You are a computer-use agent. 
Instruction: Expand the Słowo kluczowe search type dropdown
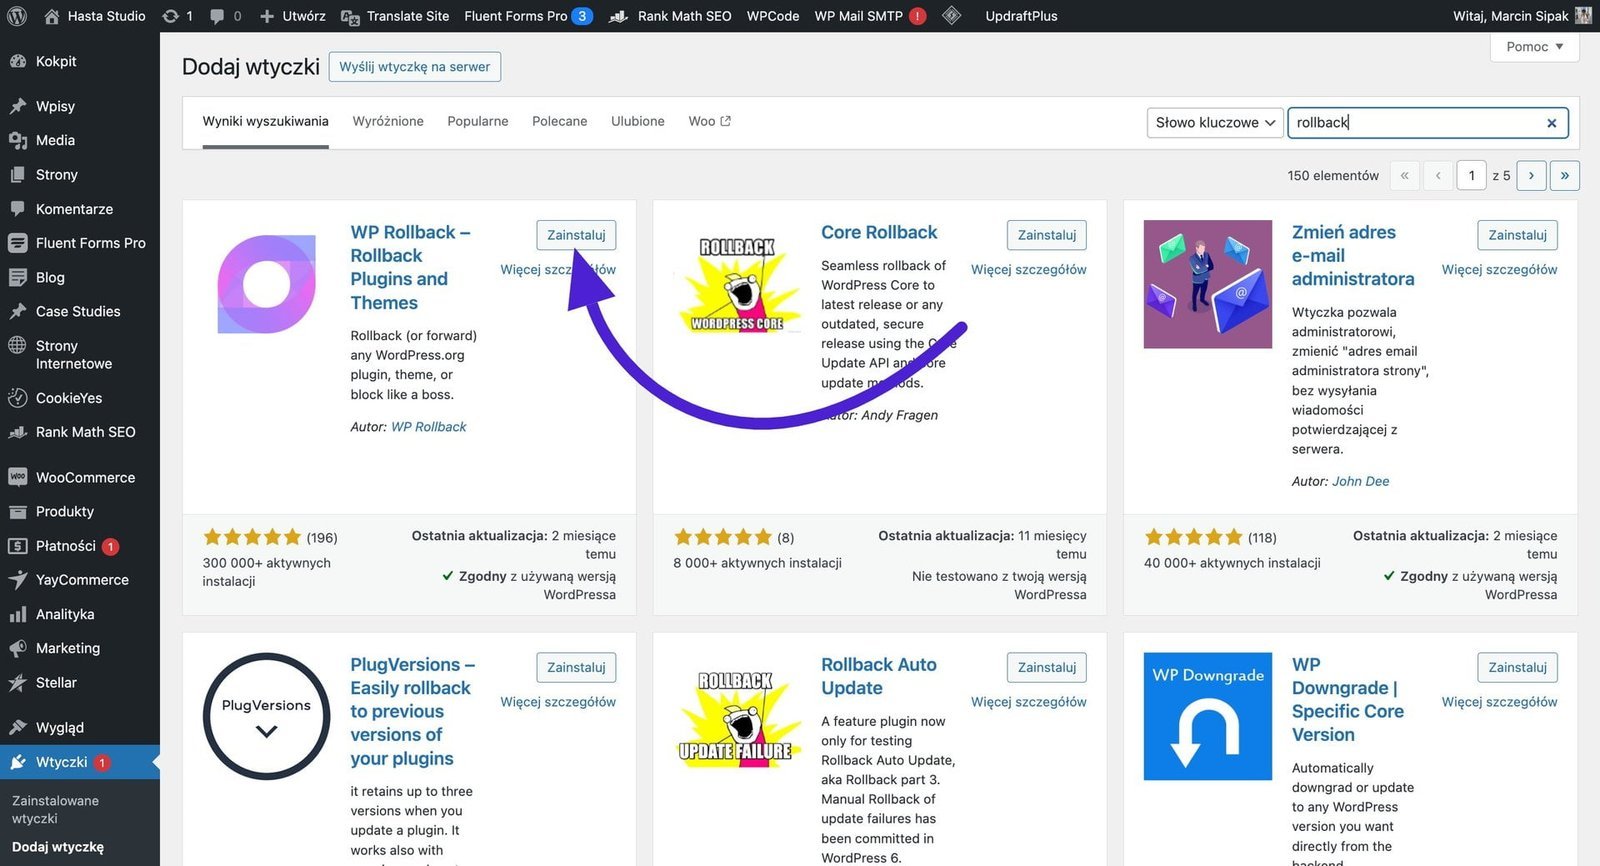pos(1215,123)
